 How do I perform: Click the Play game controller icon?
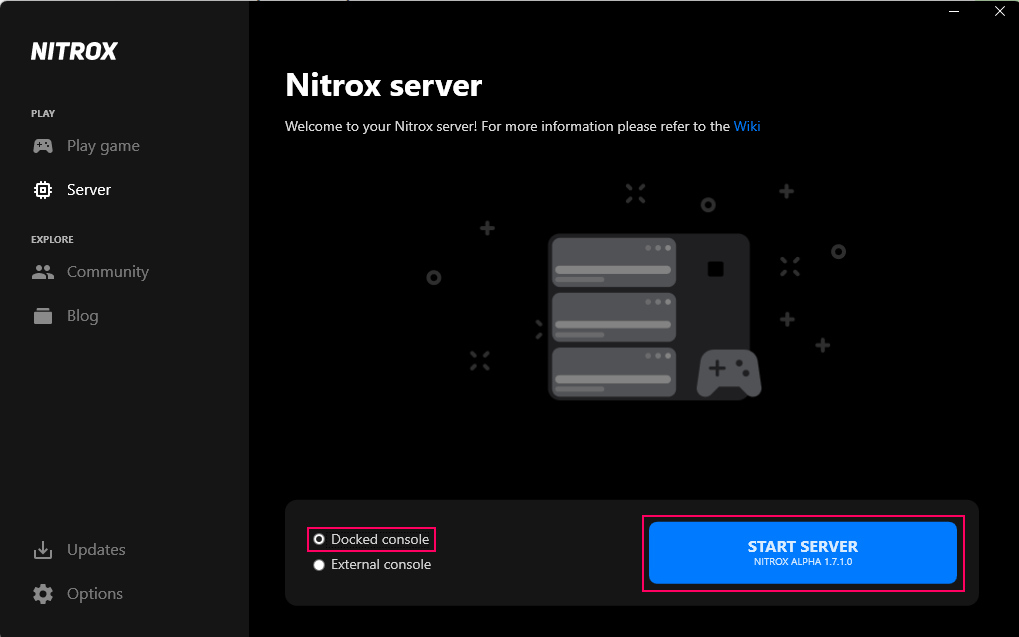click(43, 146)
